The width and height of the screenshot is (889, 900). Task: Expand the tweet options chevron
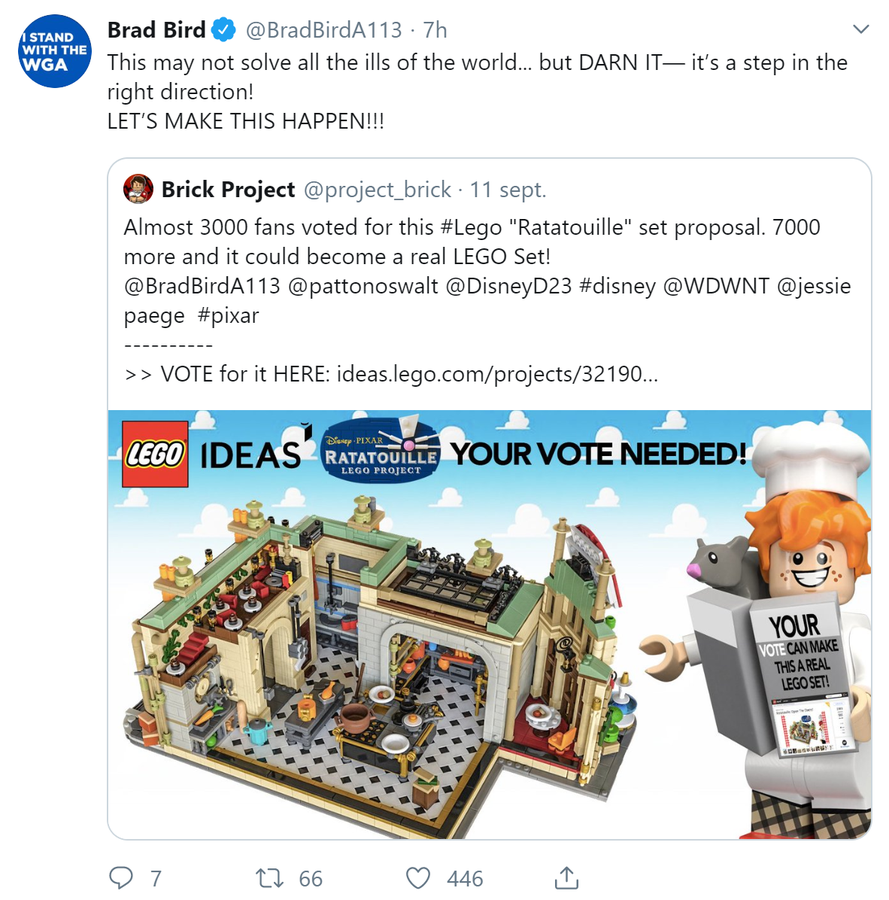tap(861, 29)
